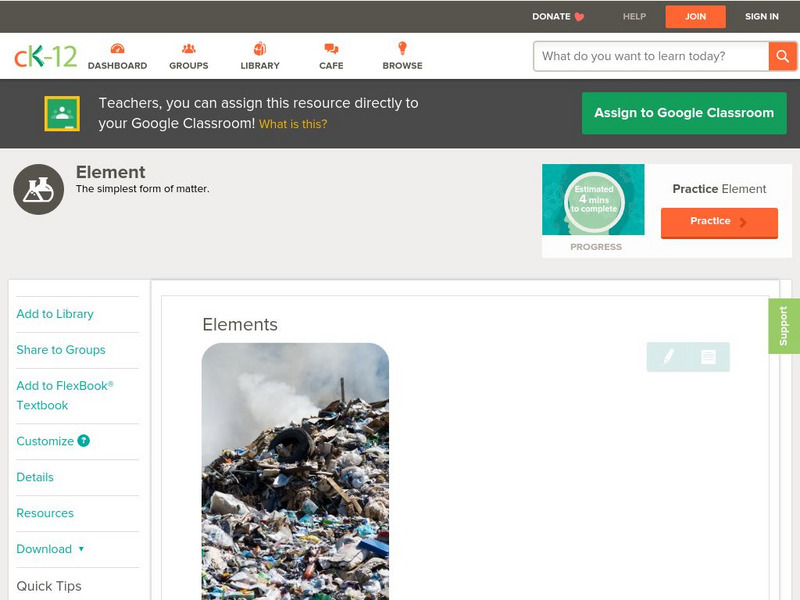
Task: Click the GROUPS menu label
Action: tap(189, 66)
